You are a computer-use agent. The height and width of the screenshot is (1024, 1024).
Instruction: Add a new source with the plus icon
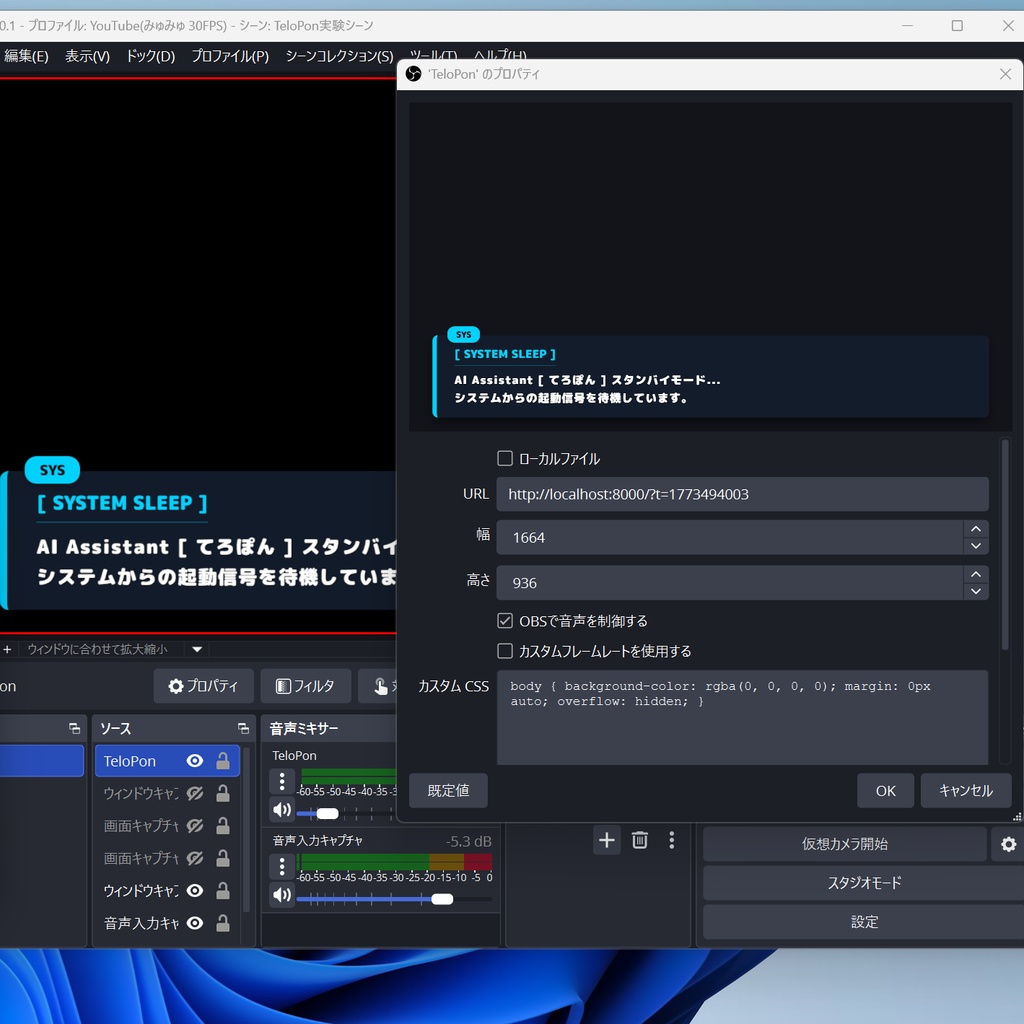coord(606,841)
